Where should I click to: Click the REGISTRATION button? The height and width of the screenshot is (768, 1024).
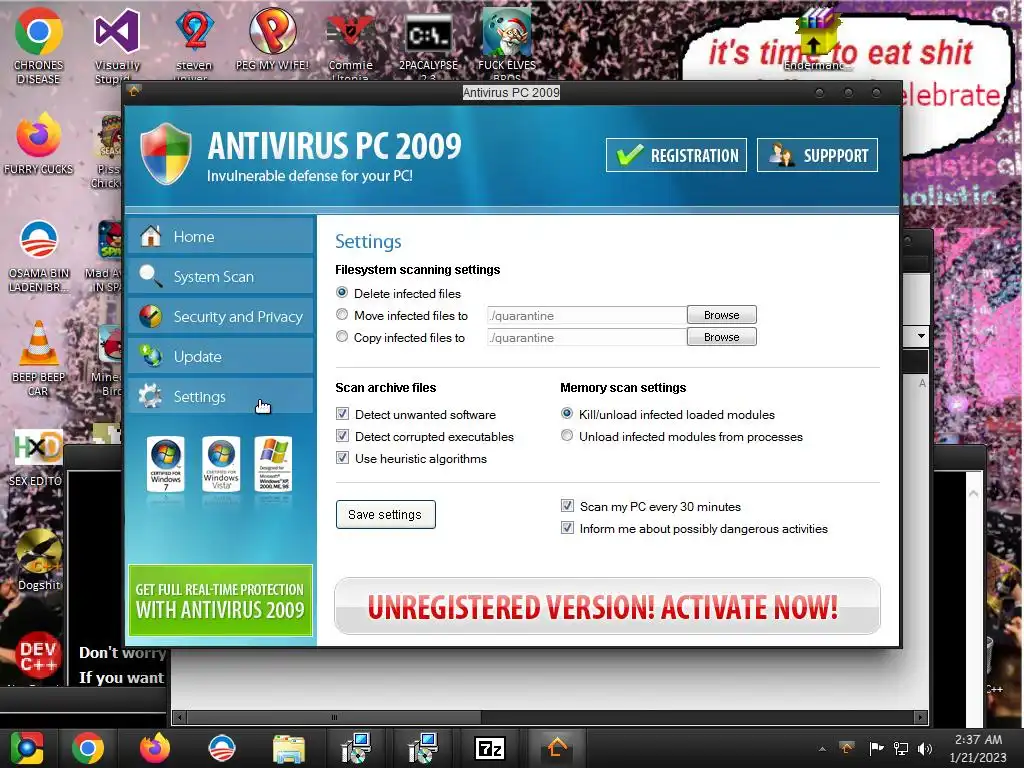tap(676, 155)
